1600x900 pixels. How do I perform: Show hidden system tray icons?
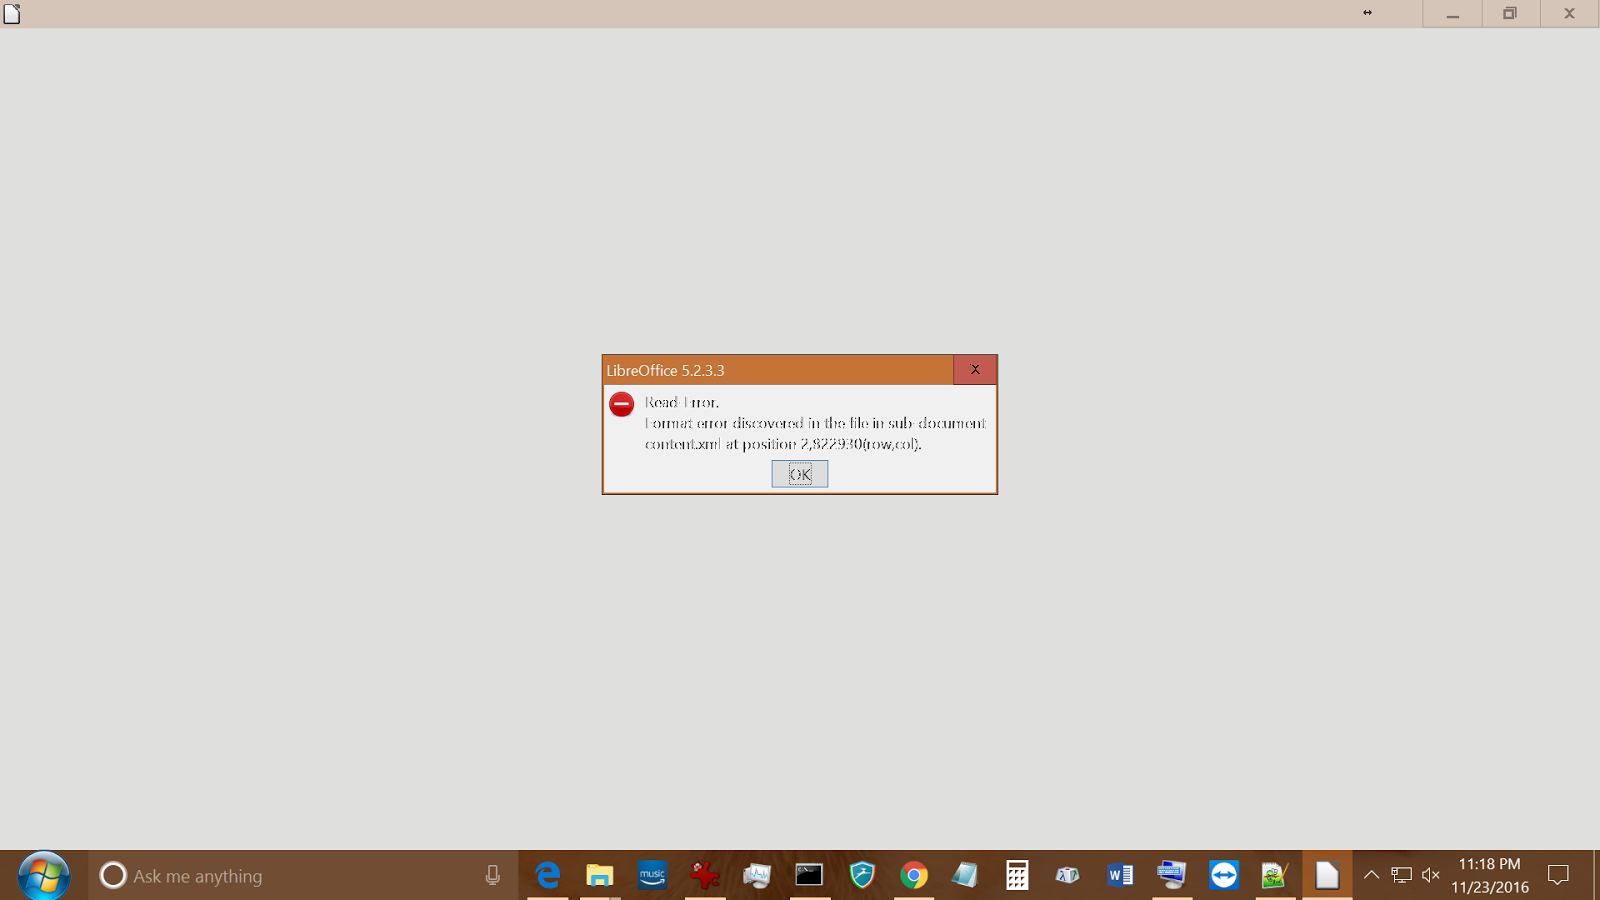point(1371,876)
